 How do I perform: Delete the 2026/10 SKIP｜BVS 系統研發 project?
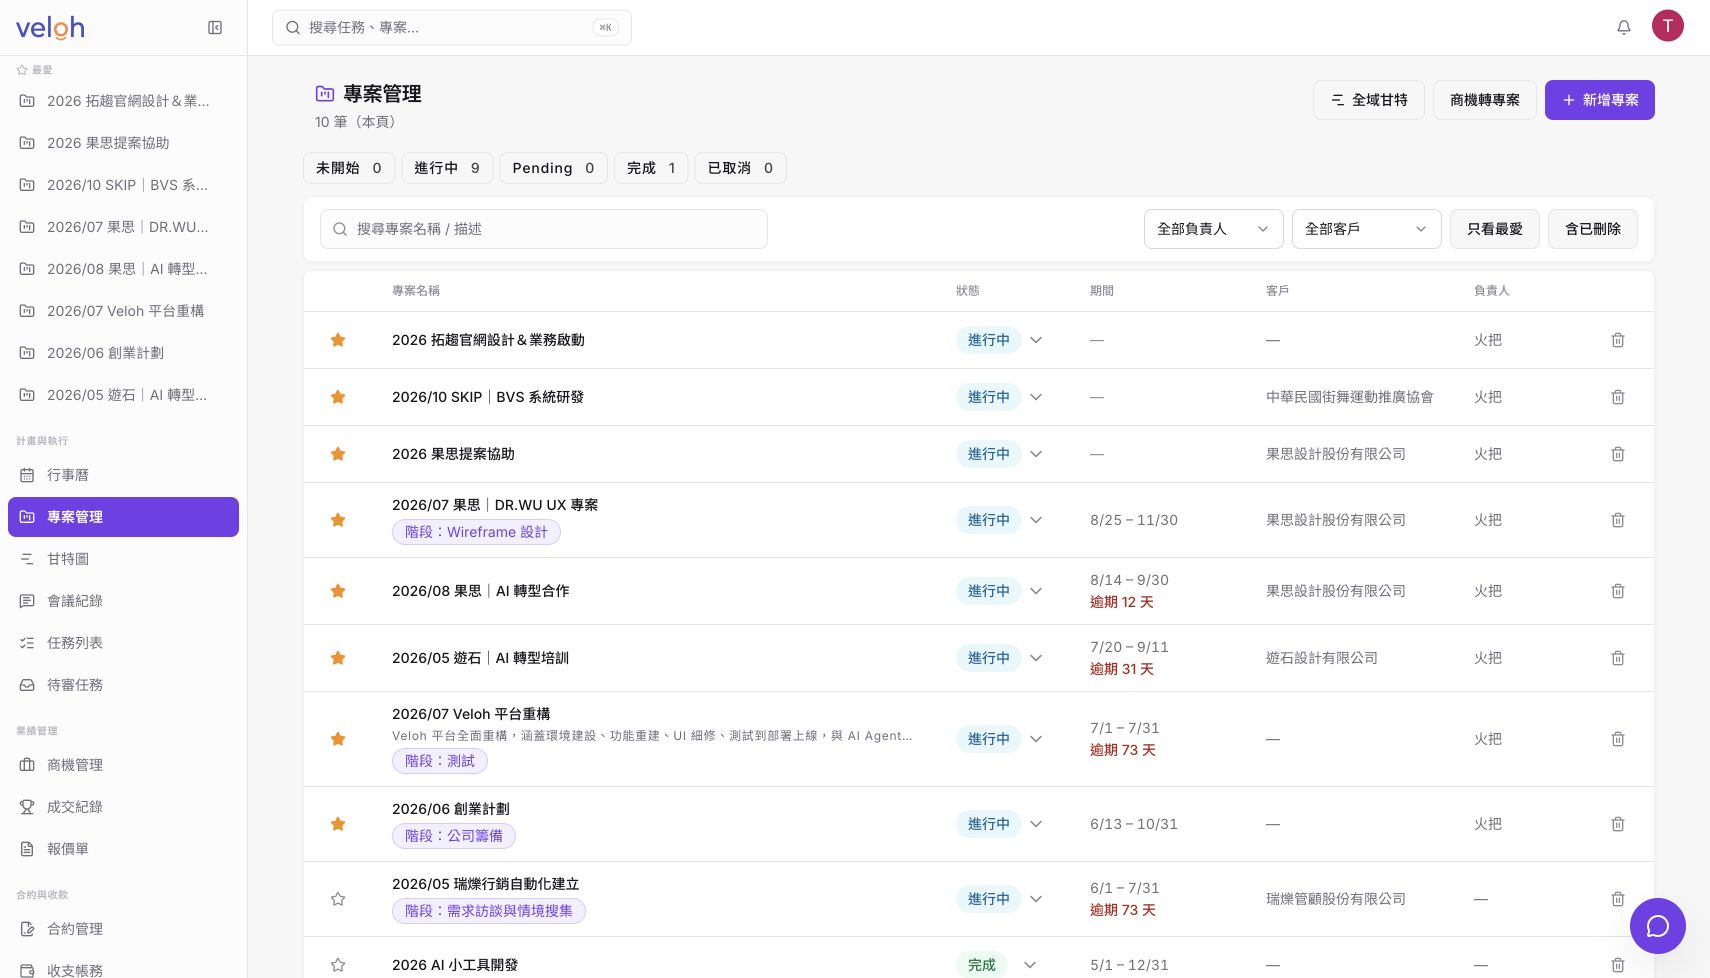(1618, 397)
